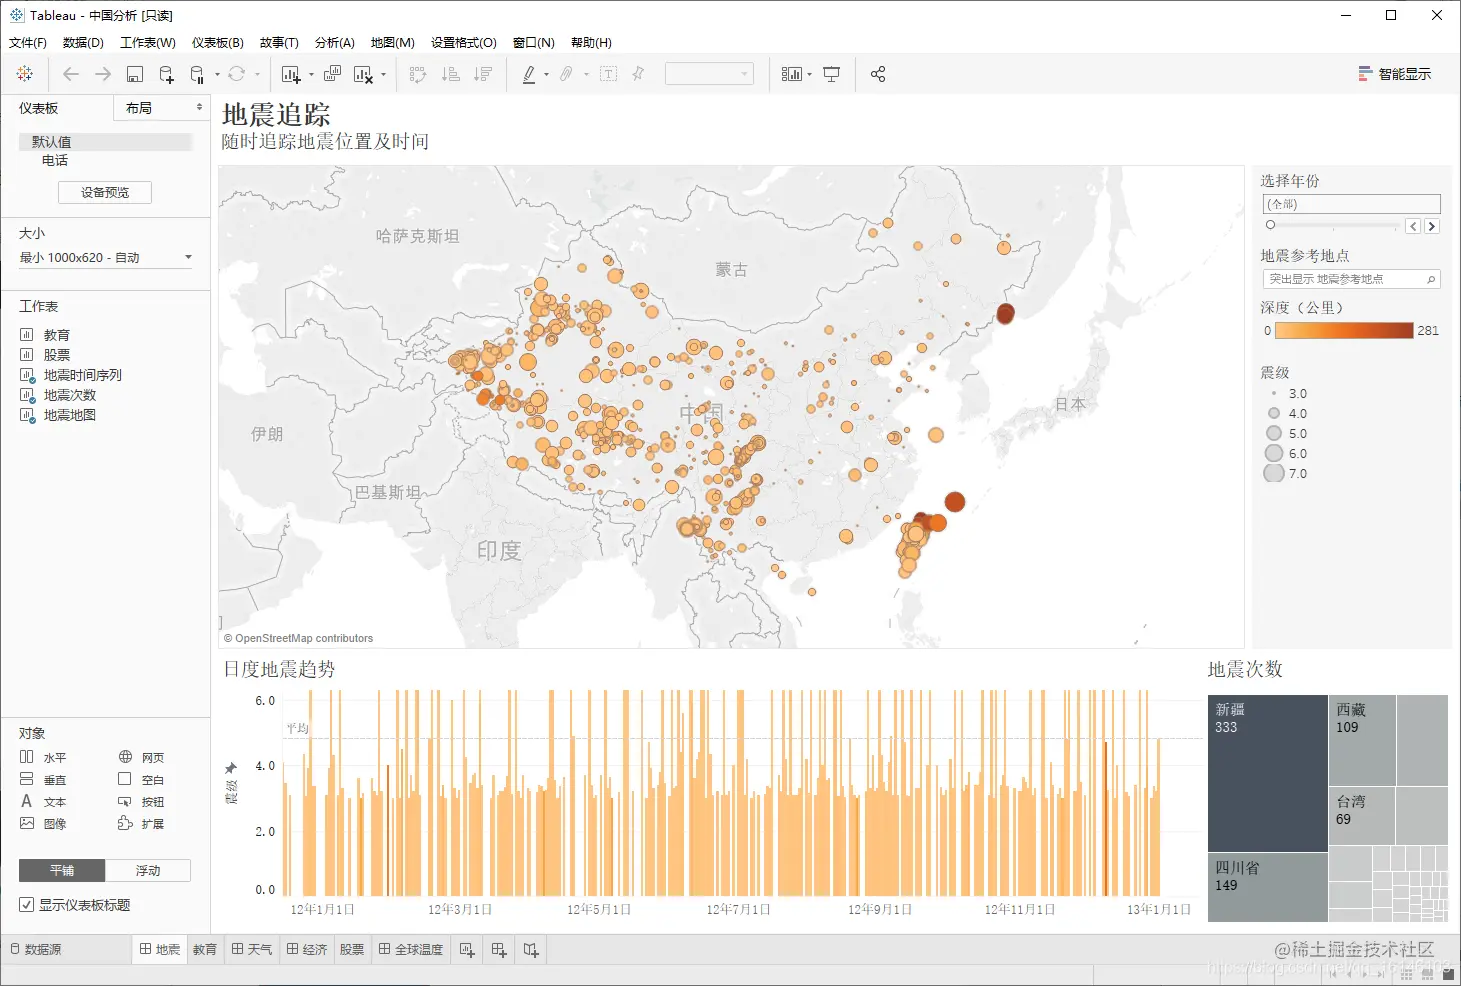Enter presentation mode
Image resolution: width=1461 pixels, height=986 pixels.
(831, 74)
